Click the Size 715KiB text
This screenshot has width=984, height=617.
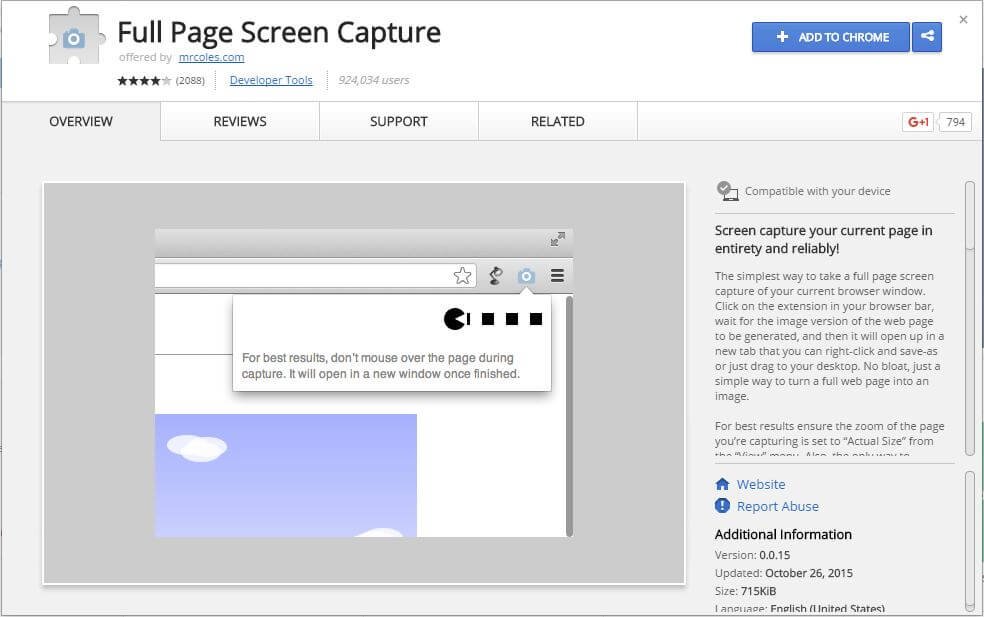(745, 591)
